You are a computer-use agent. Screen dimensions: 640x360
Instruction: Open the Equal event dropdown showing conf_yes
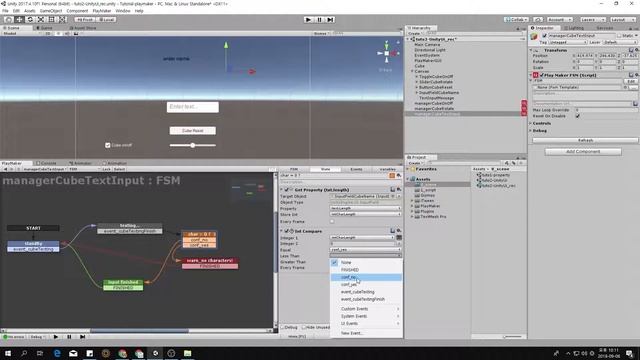(365, 249)
